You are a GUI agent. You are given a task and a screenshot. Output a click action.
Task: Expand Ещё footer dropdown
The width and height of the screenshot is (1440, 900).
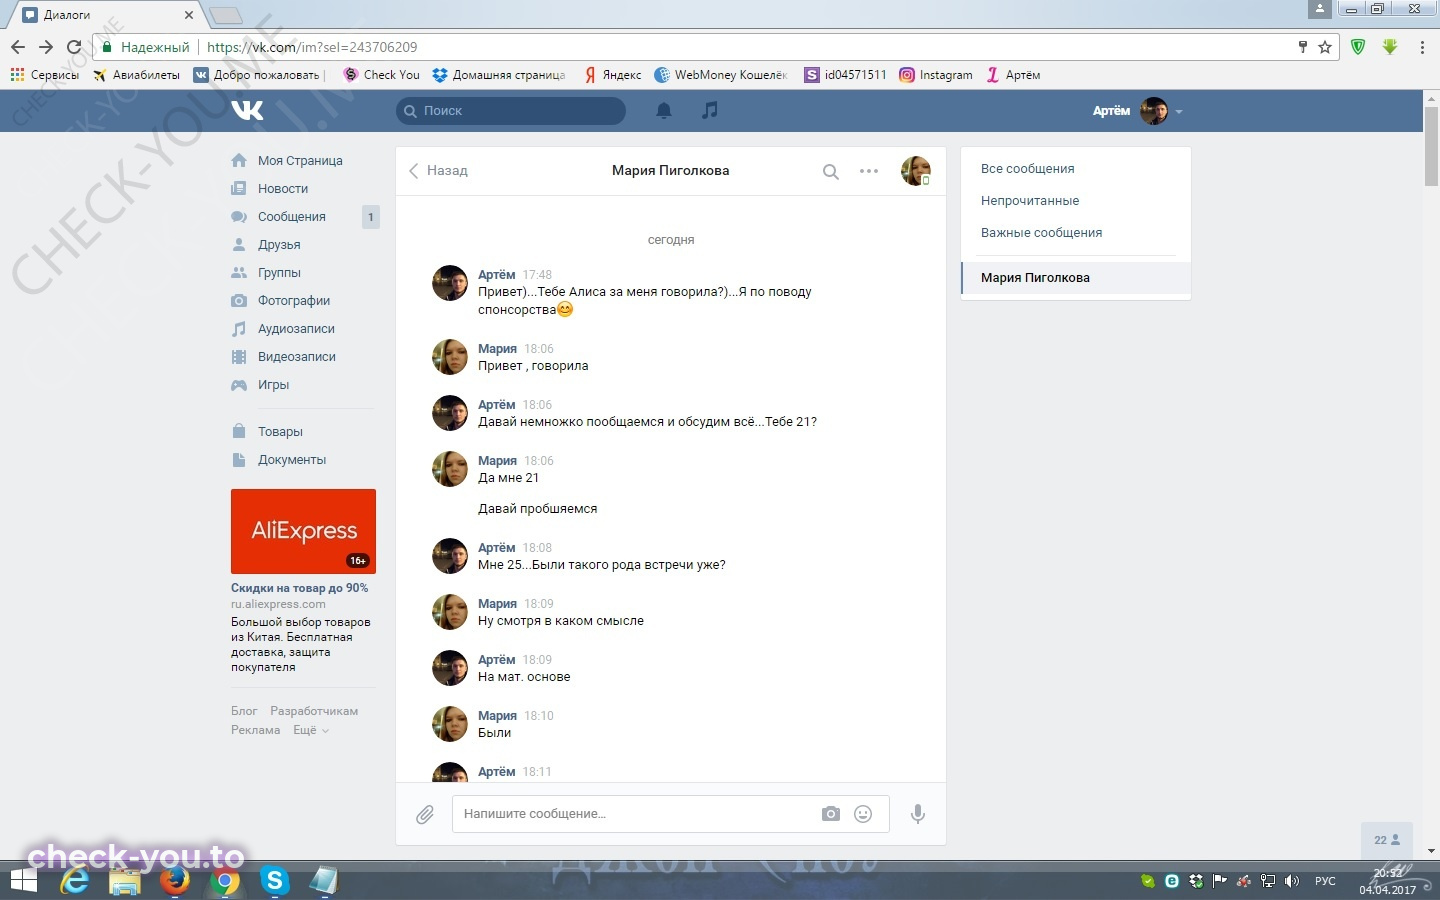(310, 730)
